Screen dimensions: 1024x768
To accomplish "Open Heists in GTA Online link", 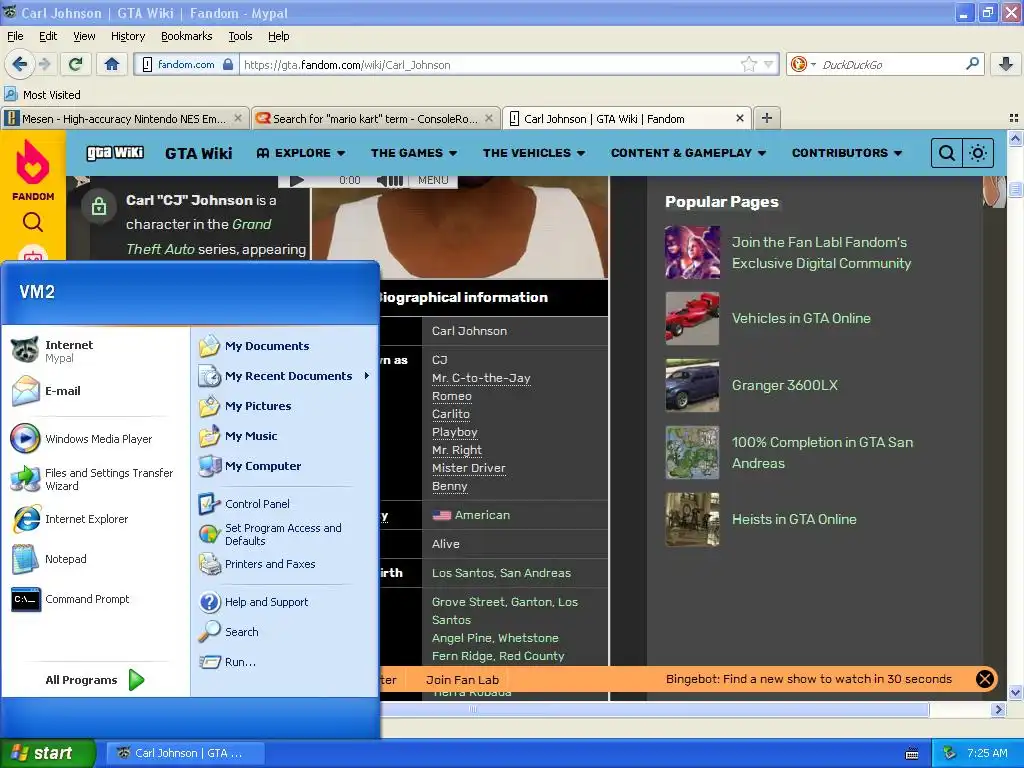I will point(793,519).
